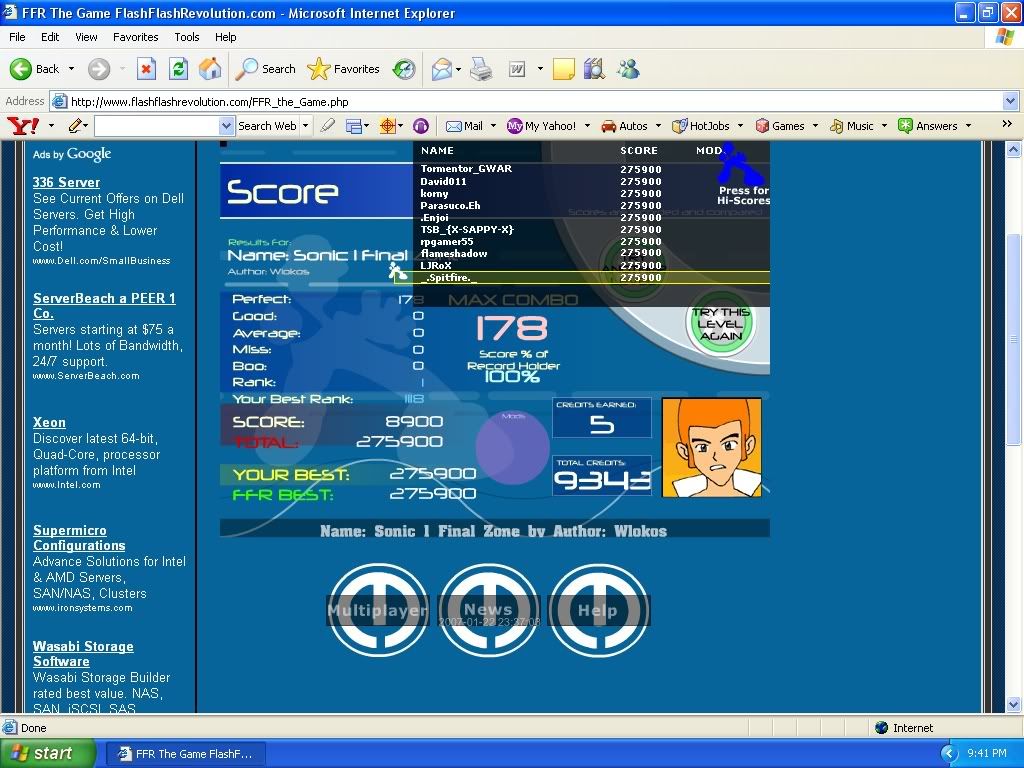Image resolution: width=1024 pixels, height=768 pixels.
Task: Click the orange-haired avatar picture
Action: coord(711,447)
